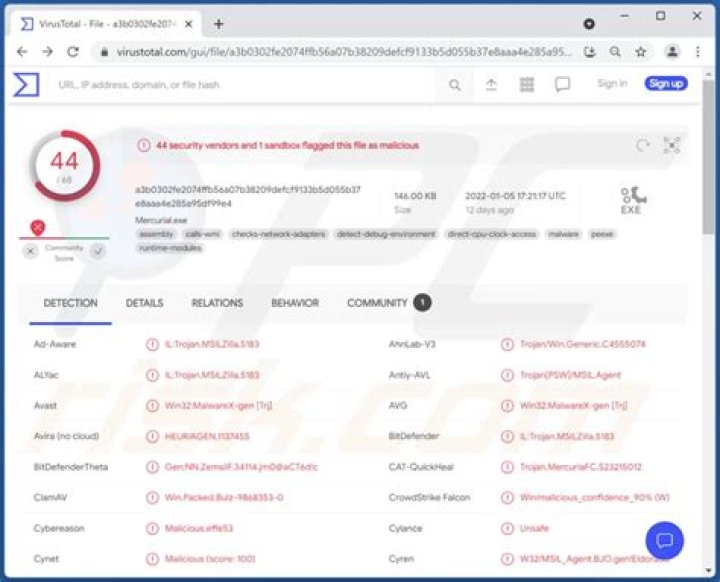The image size is (720, 582).
Task: Click the search magnifier icon
Action: click(455, 85)
